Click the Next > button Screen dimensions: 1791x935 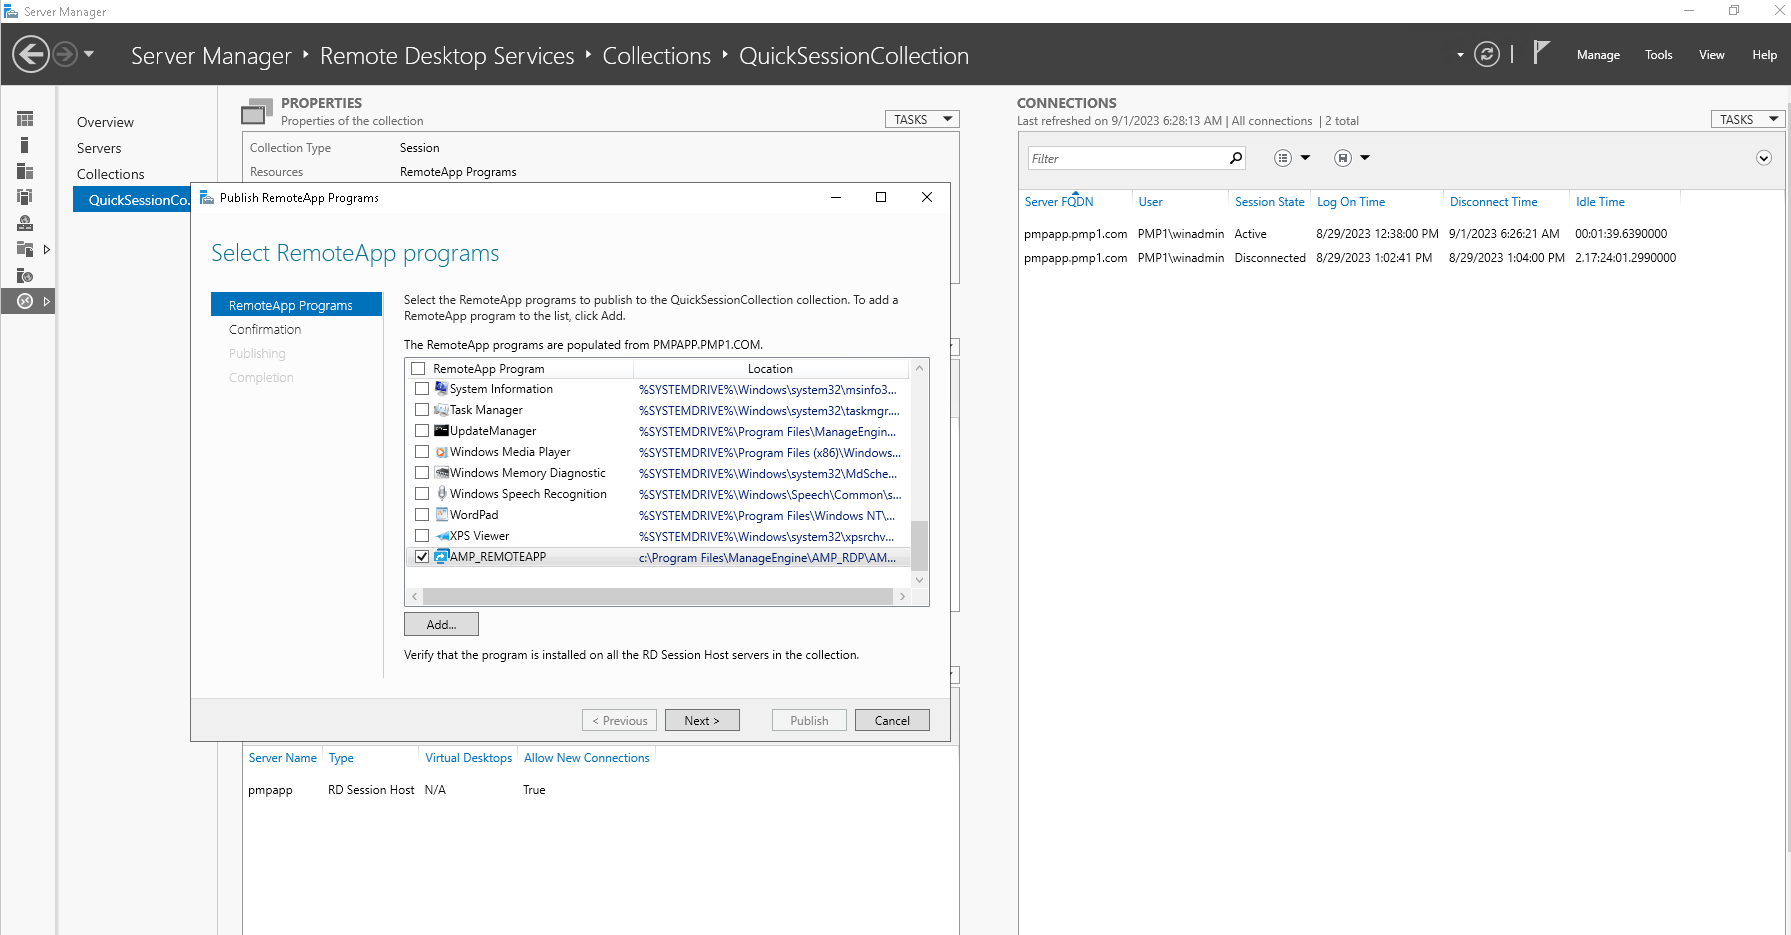click(702, 720)
